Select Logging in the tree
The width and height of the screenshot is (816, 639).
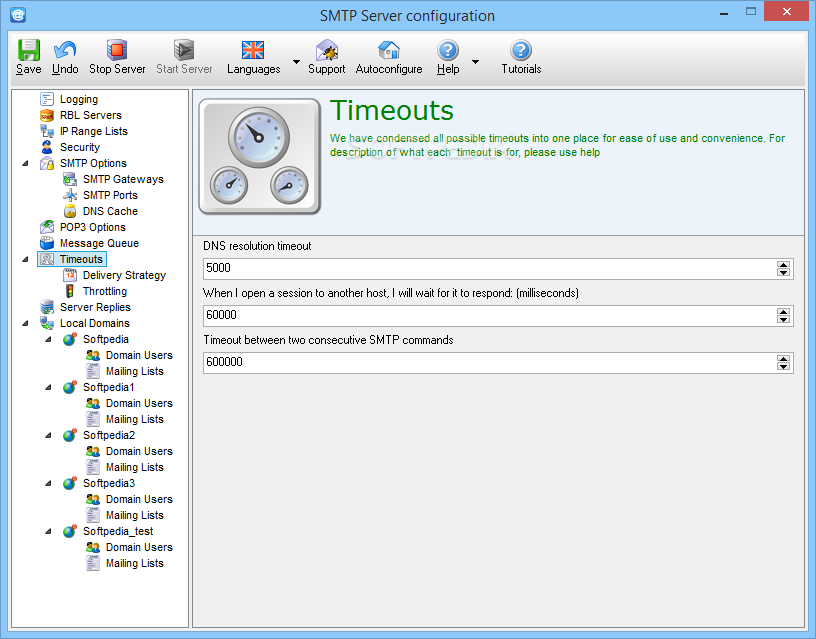79,99
